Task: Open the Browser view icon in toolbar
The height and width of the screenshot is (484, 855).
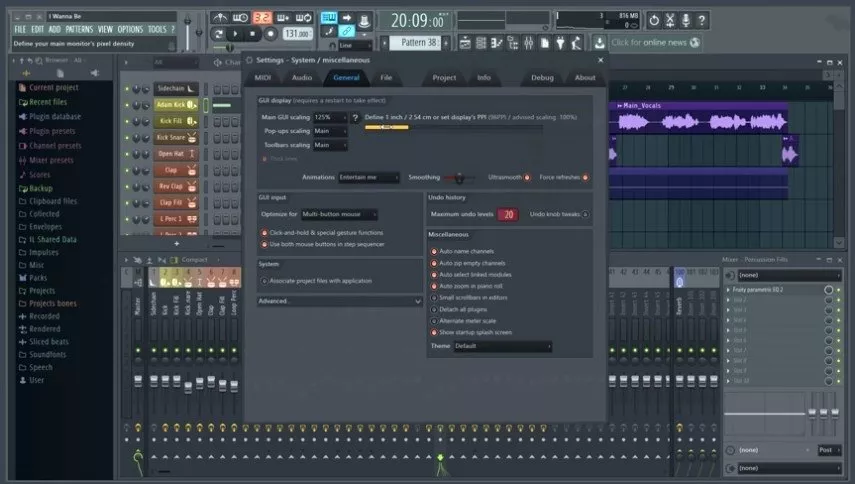Action: click(513, 43)
